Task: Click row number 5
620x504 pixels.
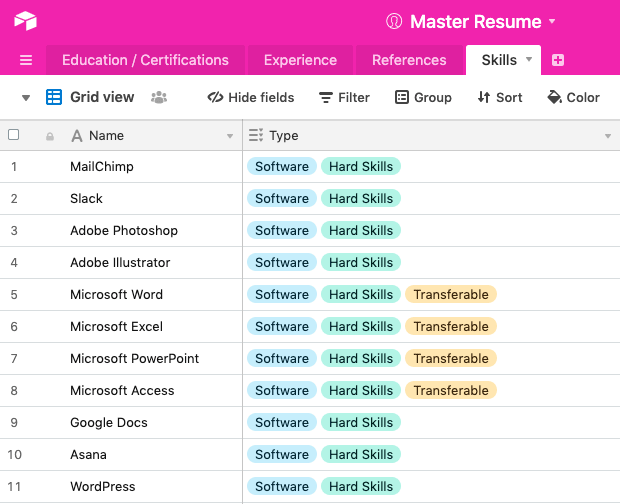Action: [14, 295]
